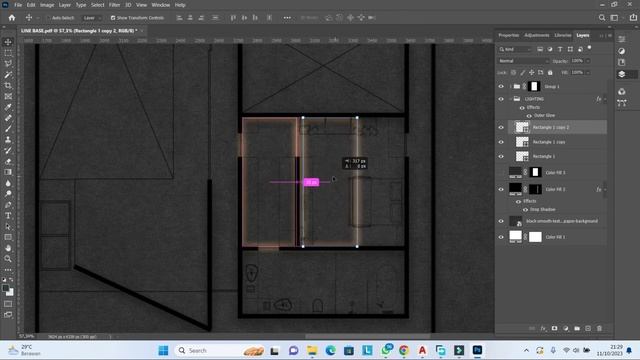Switch to the Adjustments tab

pyautogui.click(x=536, y=36)
